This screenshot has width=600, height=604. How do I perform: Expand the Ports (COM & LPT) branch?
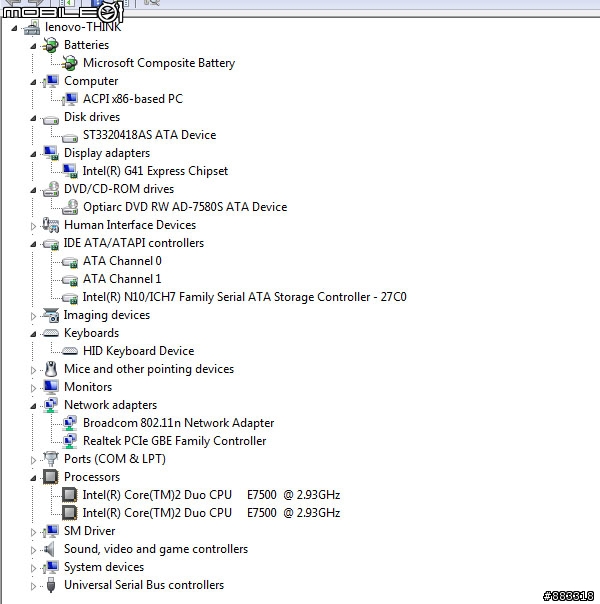(x=34, y=460)
